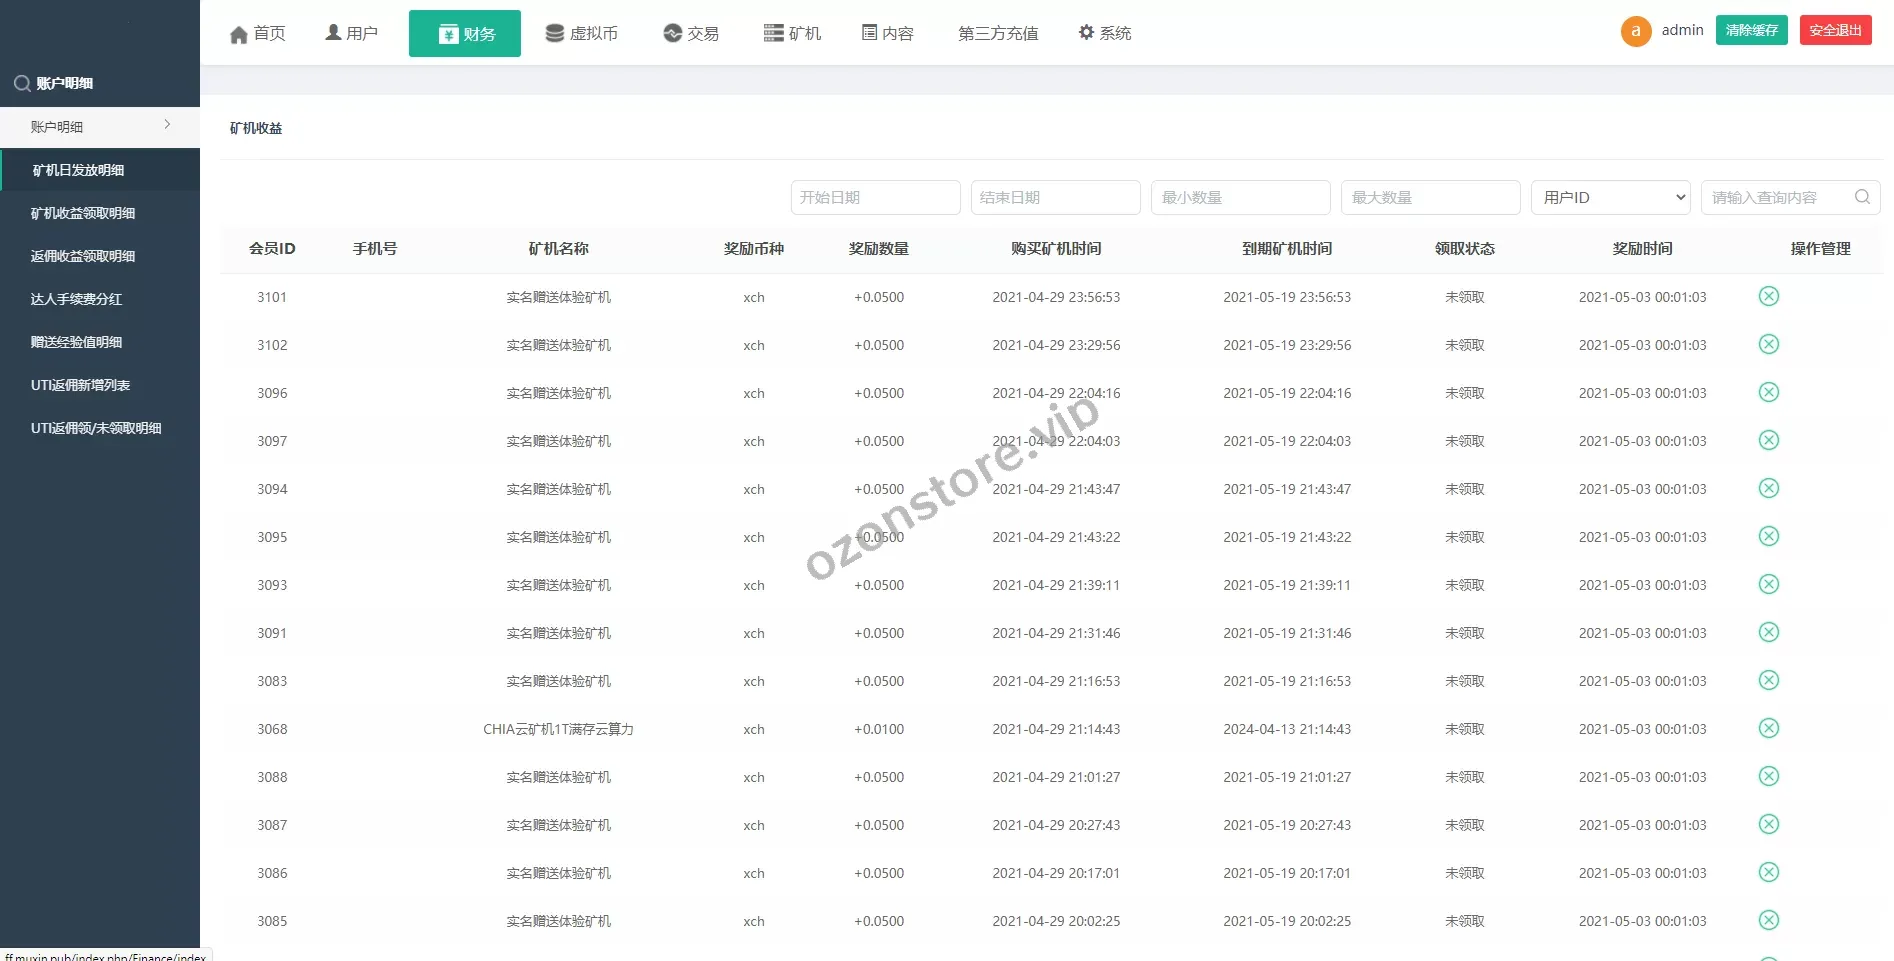Select UTI返佣新增列表 in sidebar
The height and width of the screenshot is (961, 1894).
click(x=80, y=385)
